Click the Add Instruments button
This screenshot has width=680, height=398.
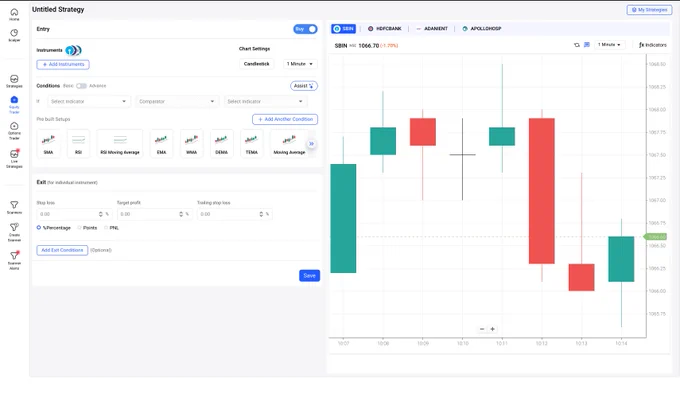tap(63, 65)
